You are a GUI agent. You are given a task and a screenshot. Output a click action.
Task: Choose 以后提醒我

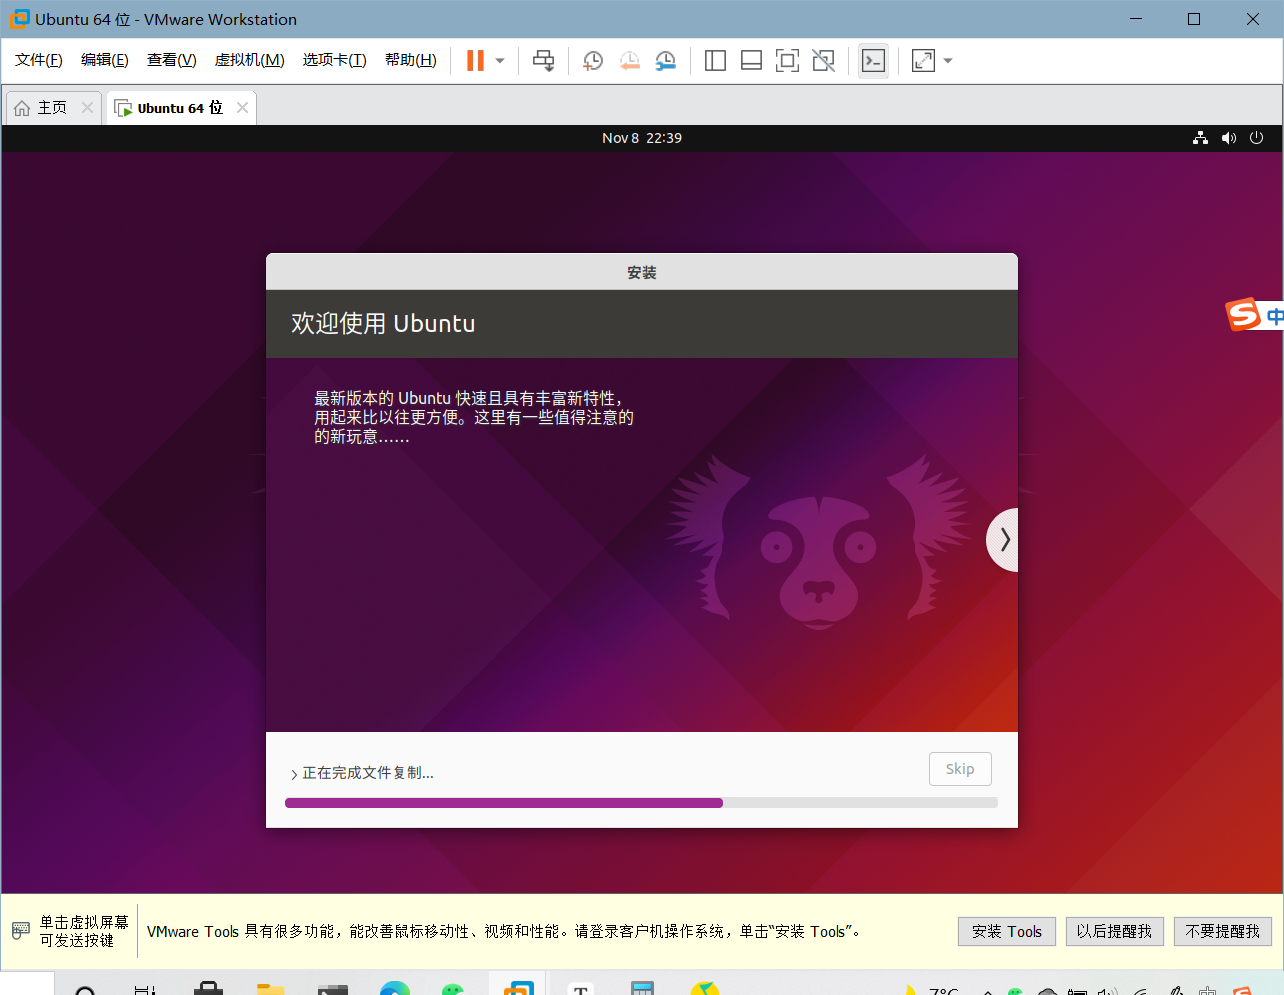click(x=1114, y=932)
